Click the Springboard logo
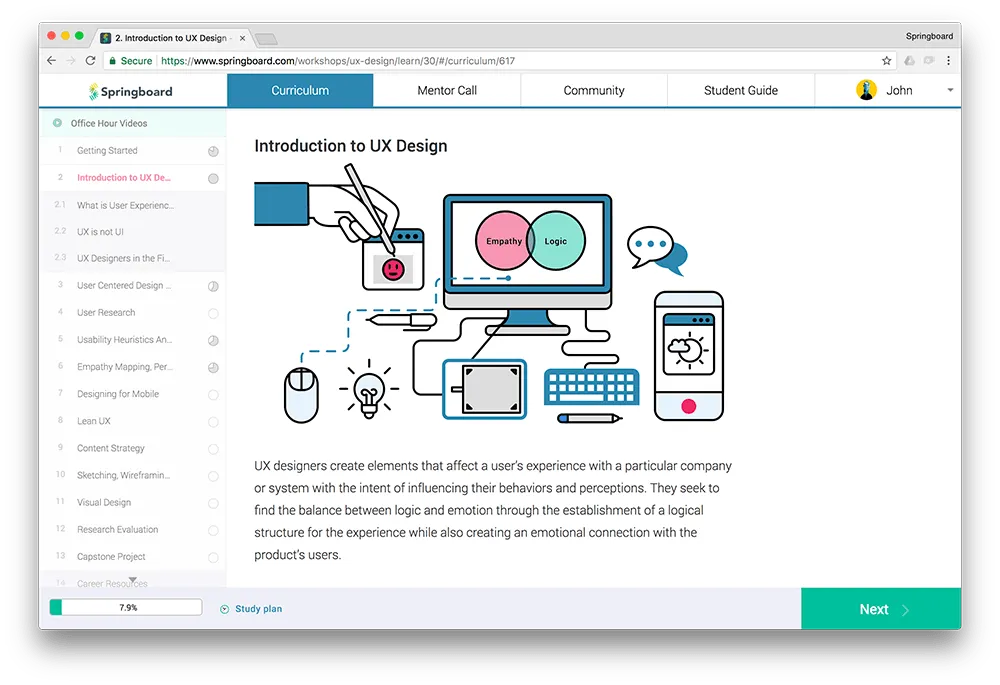The image size is (1000, 685). tap(131, 91)
